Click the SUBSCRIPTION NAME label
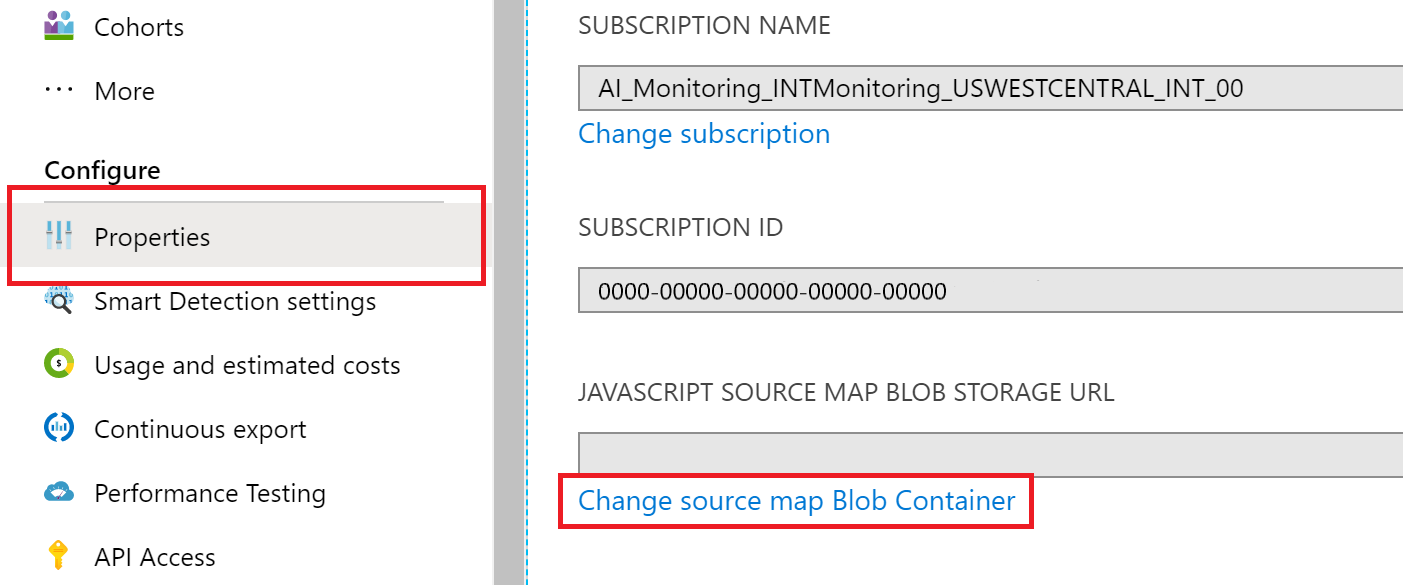This screenshot has width=1403, height=585. point(704,25)
